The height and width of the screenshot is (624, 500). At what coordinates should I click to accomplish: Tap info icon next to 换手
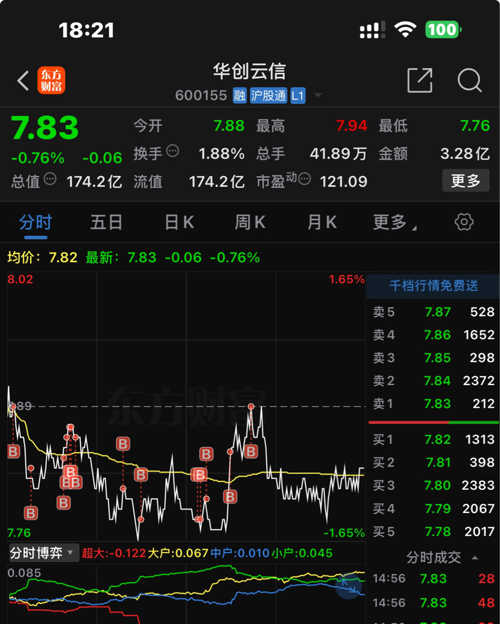pyautogui.click(x=172, y=151)
